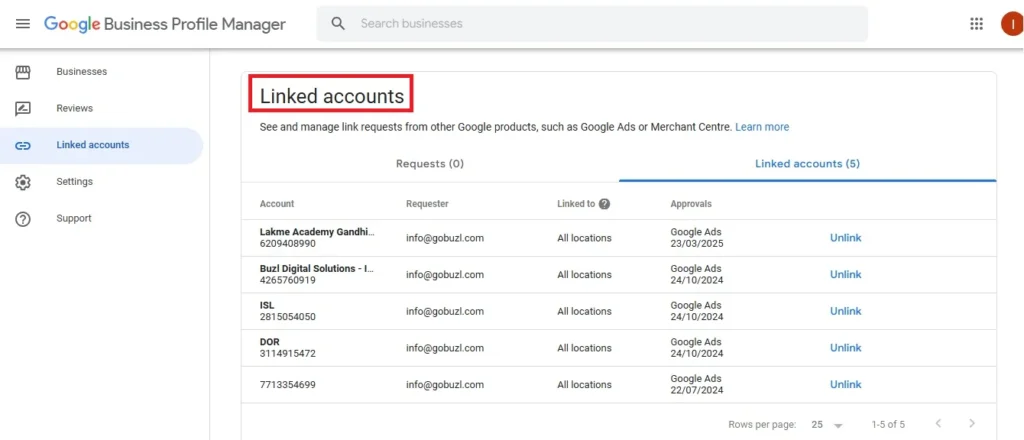Image resolution: width=1024 pixels, height=440 pixels.
Task: Click the Support question mark icon
Action: tap(23, 219)
